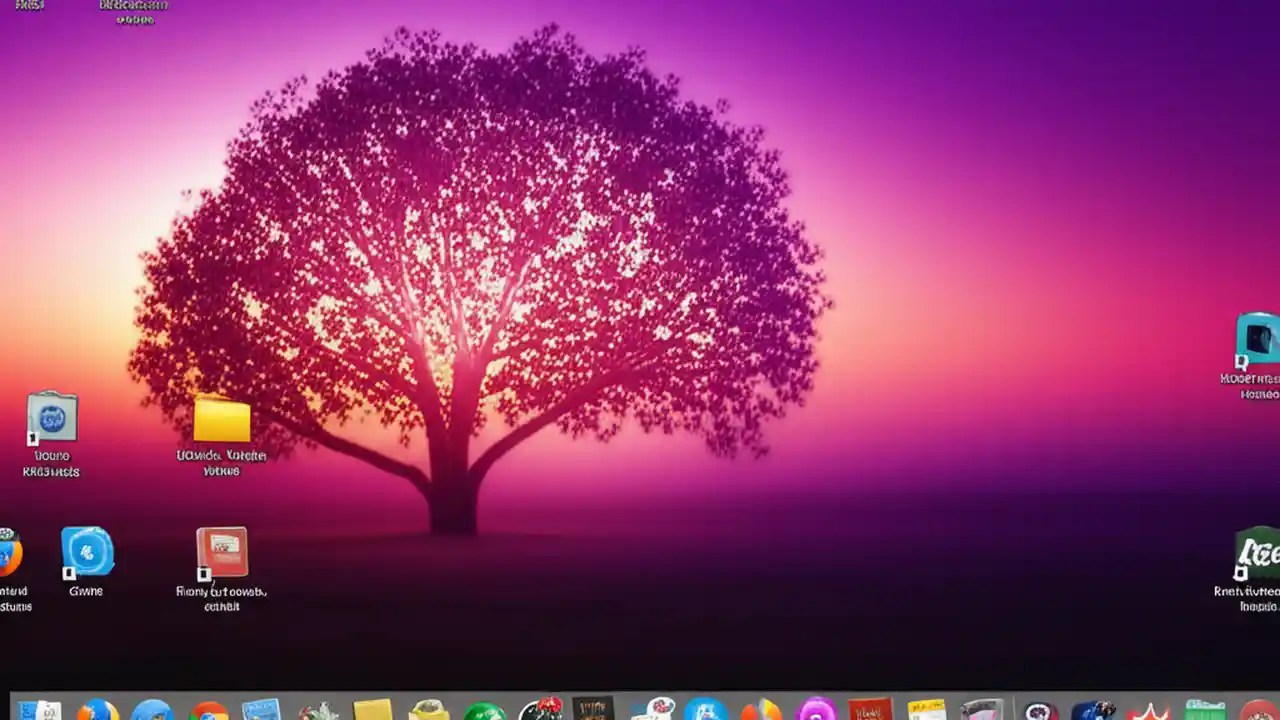Select the black 8-ball icon in the dock
Viewport: 1280px width, 720px height.
click(540, 712)
